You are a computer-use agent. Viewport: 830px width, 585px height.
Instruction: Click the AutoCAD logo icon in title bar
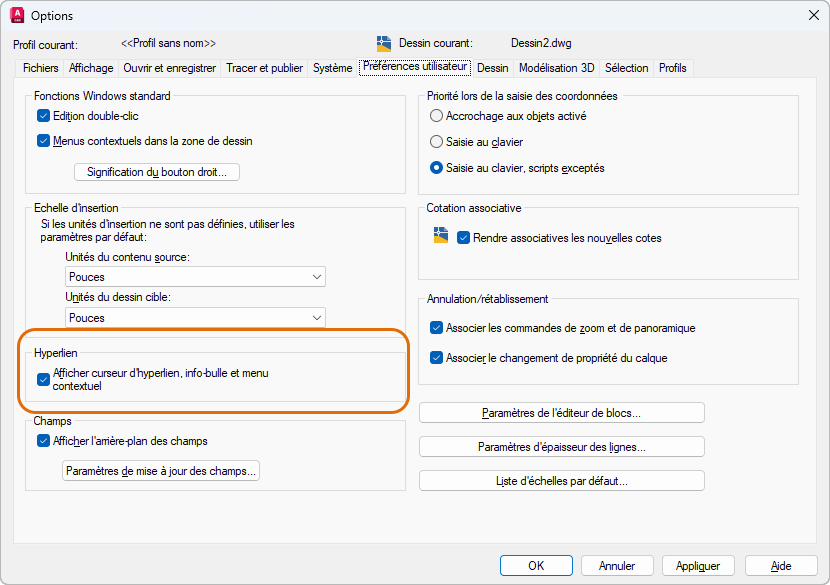[x=16, y=16]
